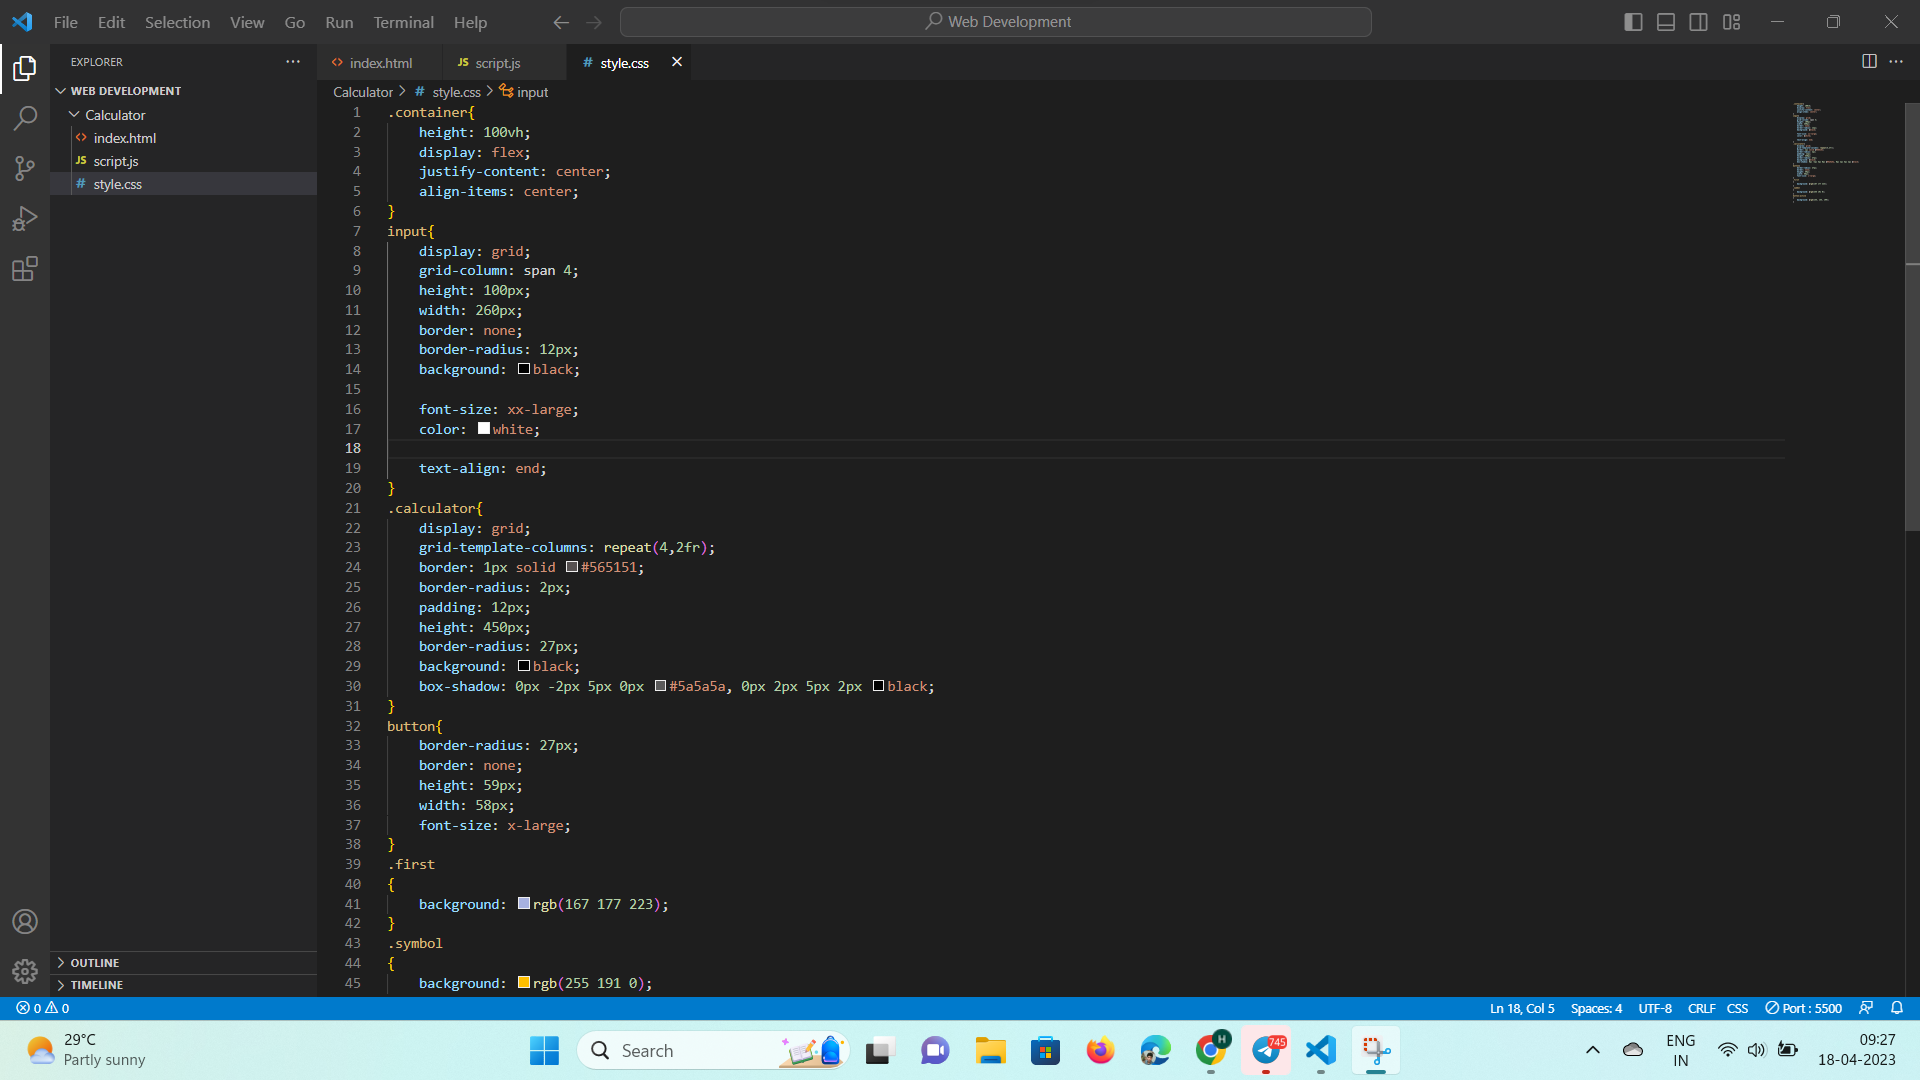Open script.js in the explorer tree
This screenshot has width=1920, height=1080.
coord(183,161)
